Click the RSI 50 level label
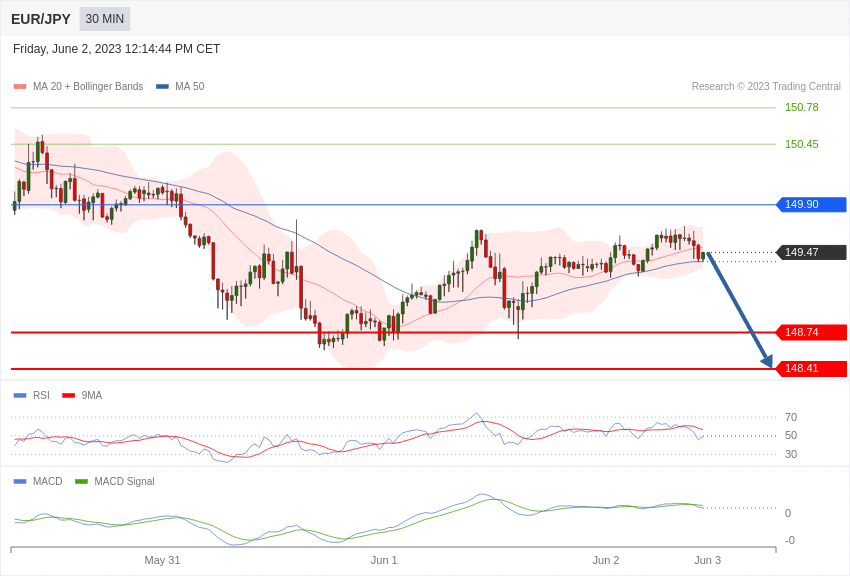Viewport: 850px width, 576px height. (x=791, y=435)
